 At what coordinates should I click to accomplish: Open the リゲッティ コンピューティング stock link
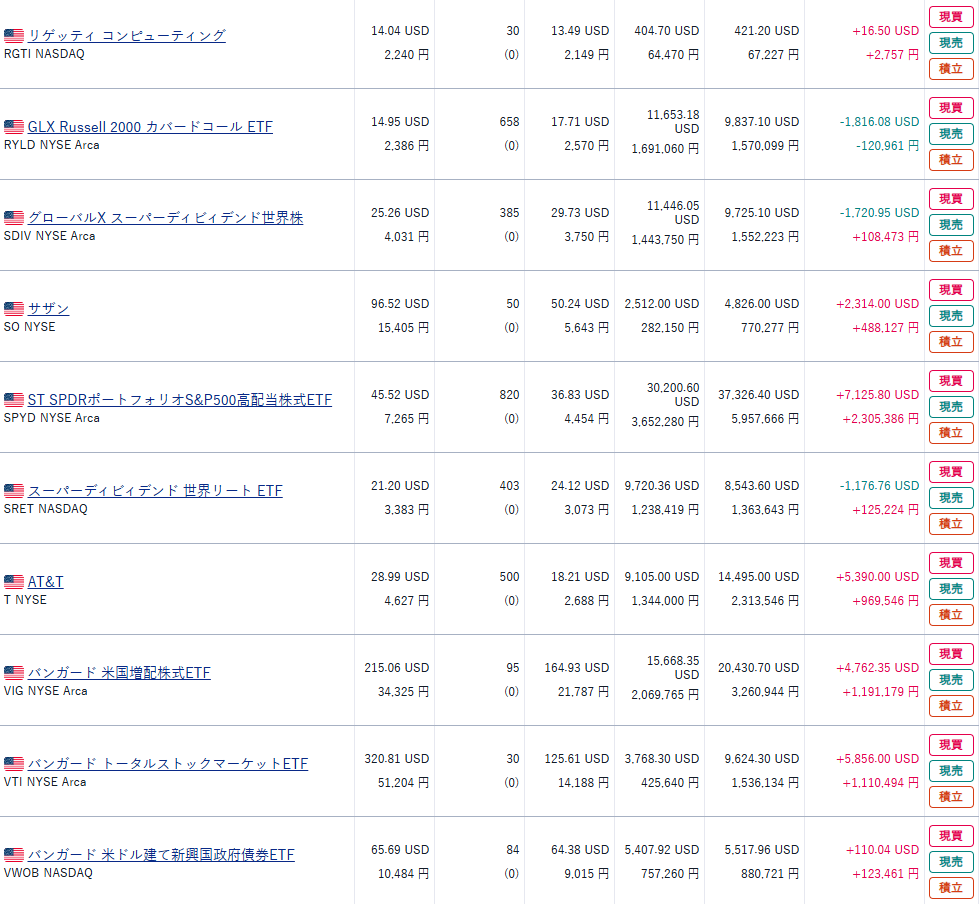pos(126,36)
